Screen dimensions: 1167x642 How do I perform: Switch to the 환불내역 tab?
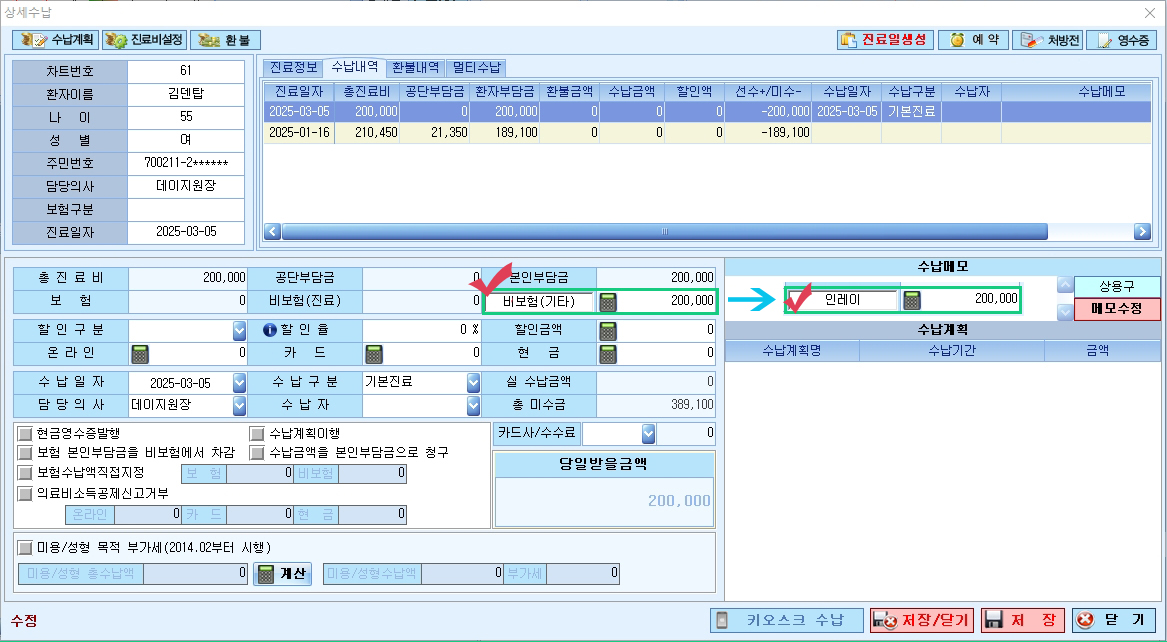tap(415, 67)
